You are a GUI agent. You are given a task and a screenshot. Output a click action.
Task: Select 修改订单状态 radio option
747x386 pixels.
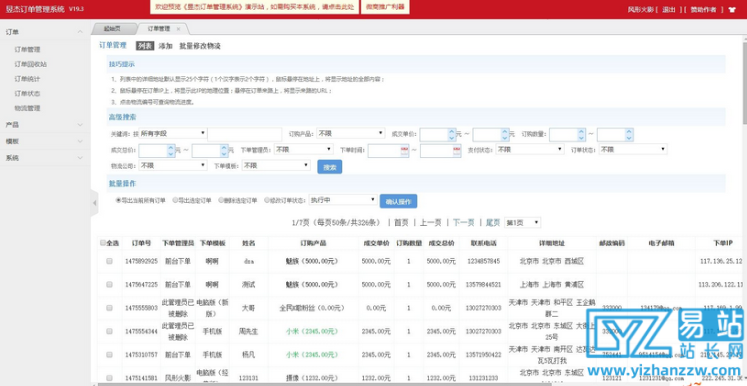(267, 201)
